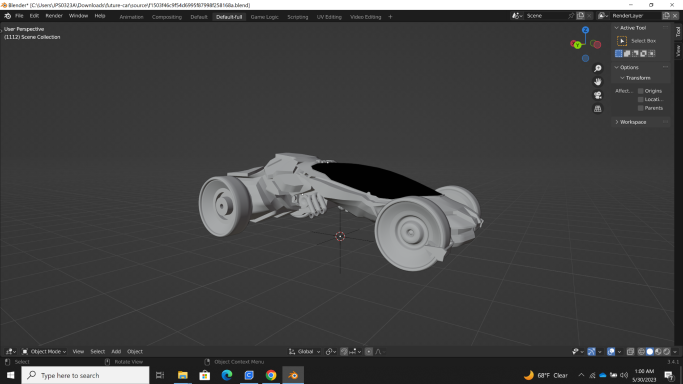Enable Affect Only Parents checkbox
The width and height of the screenshot is (683, 384).
(641, 108)
